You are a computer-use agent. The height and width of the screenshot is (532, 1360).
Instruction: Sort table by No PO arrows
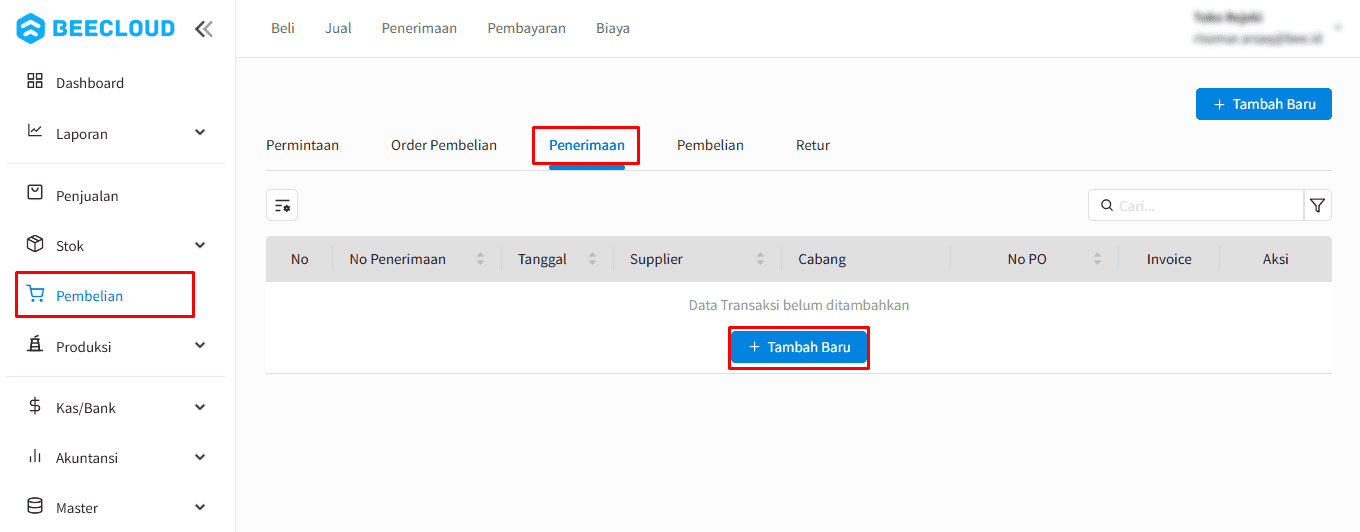pos(1097,259)
